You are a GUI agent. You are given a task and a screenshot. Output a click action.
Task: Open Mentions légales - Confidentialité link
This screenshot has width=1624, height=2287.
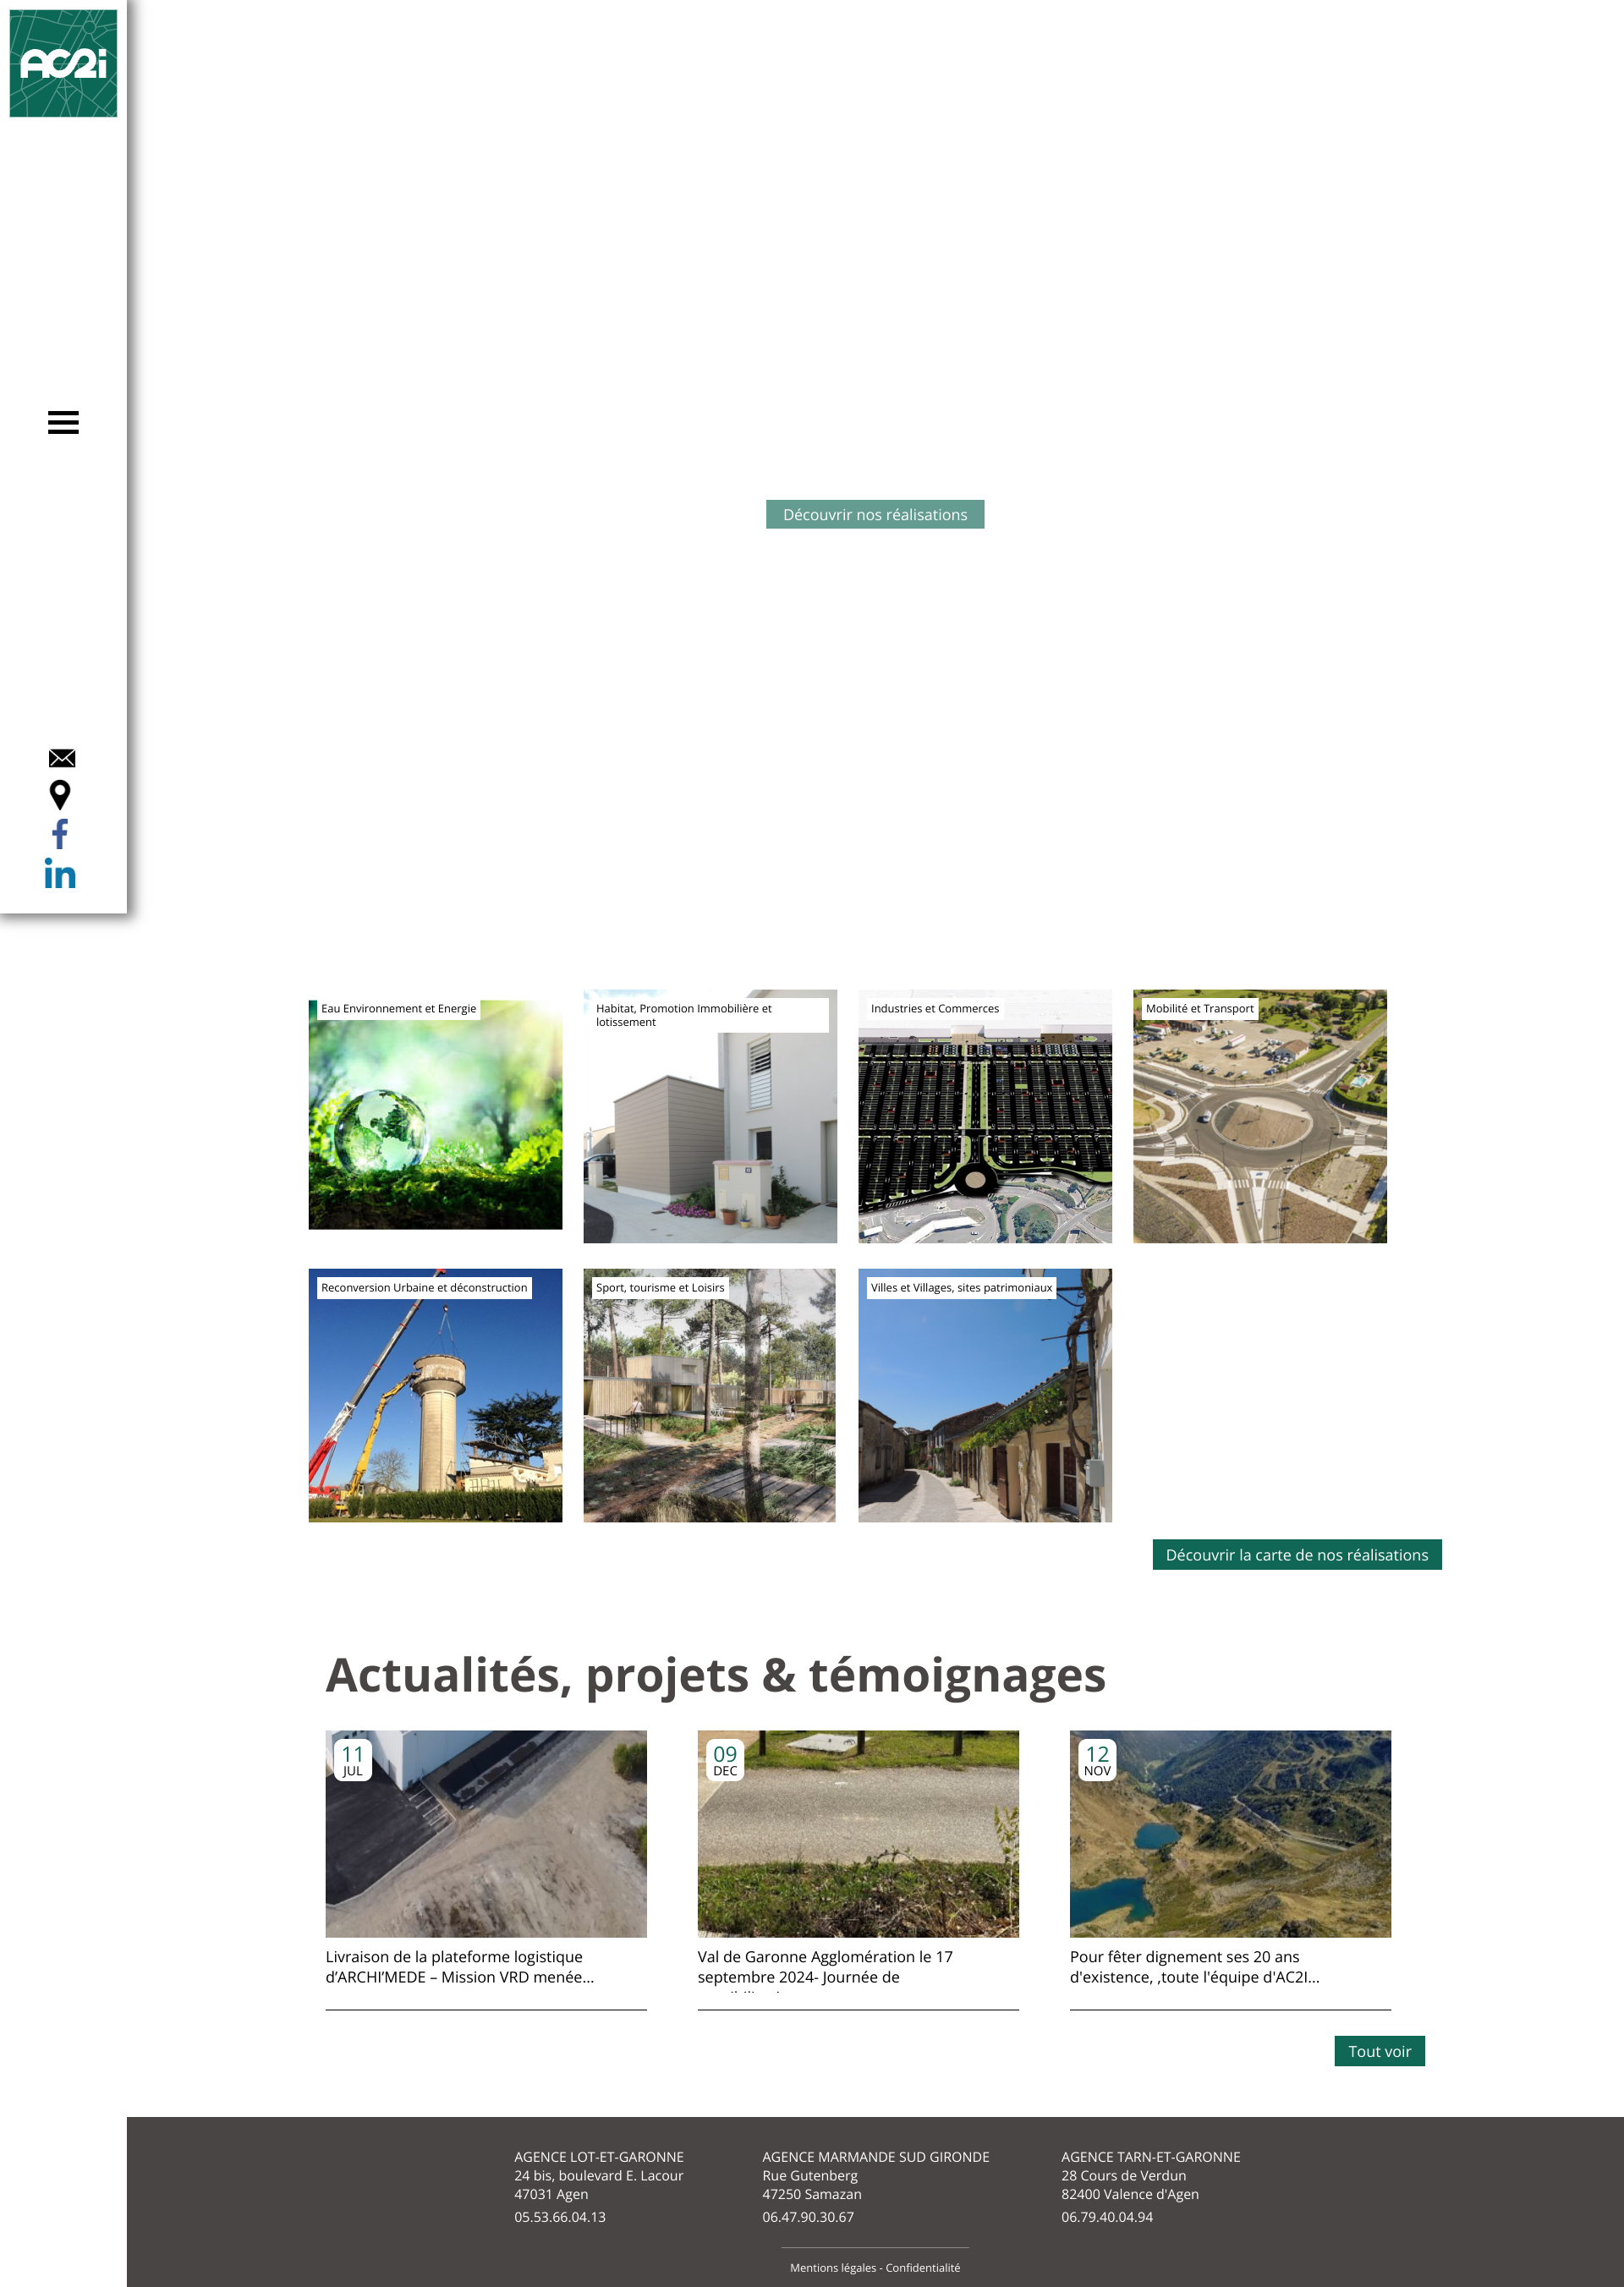click(875, 2268)
